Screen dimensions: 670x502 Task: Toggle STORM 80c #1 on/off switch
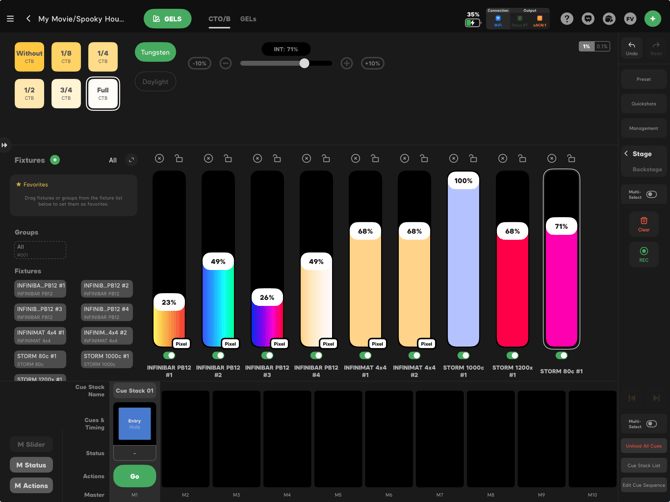(x=561, y=355)
